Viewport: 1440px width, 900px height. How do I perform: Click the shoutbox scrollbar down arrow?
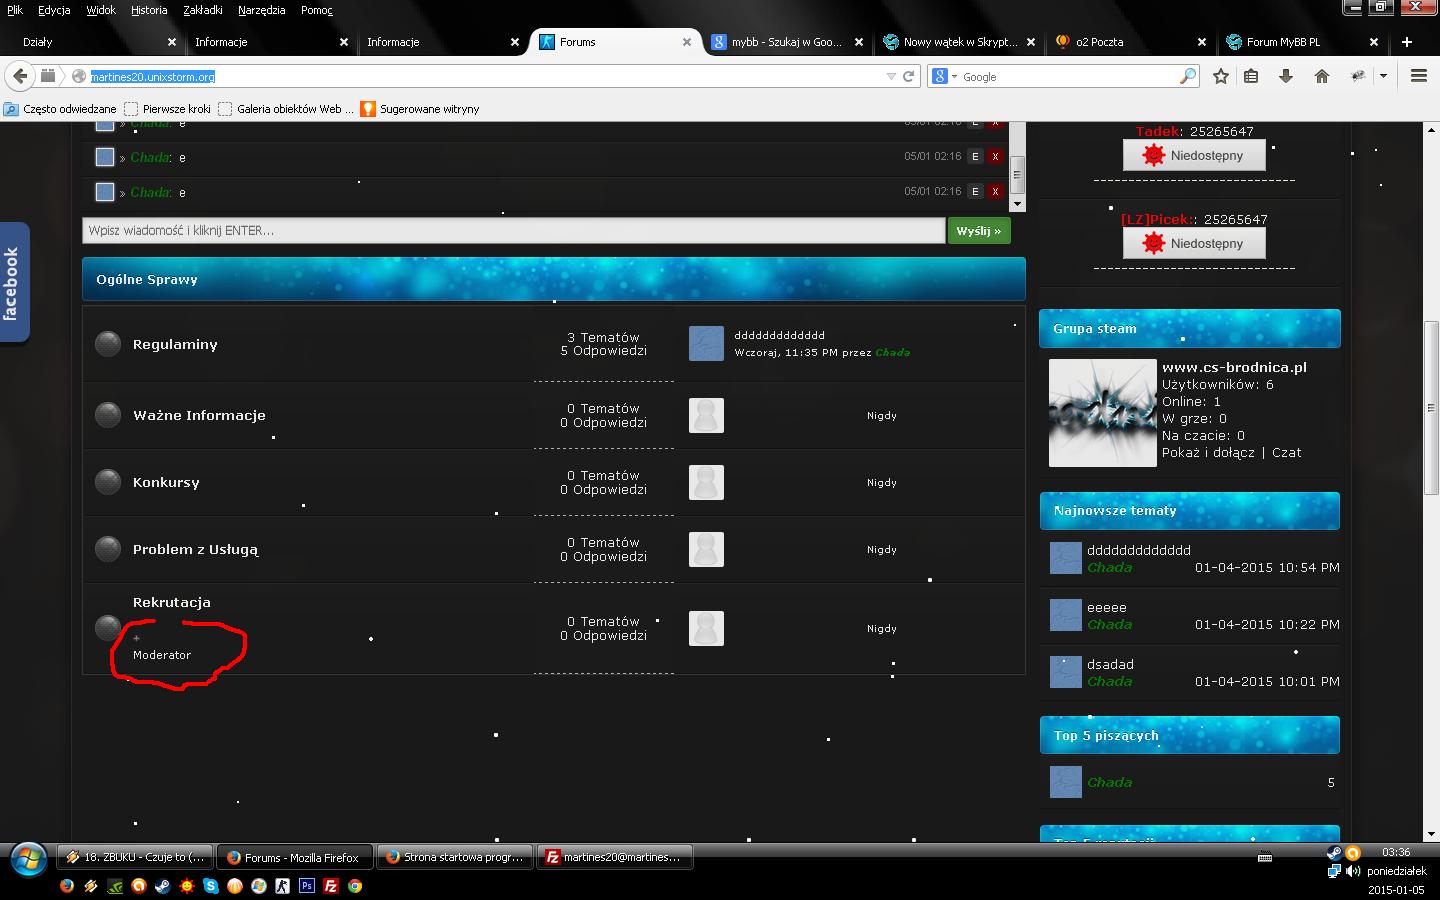point(1017,204)
